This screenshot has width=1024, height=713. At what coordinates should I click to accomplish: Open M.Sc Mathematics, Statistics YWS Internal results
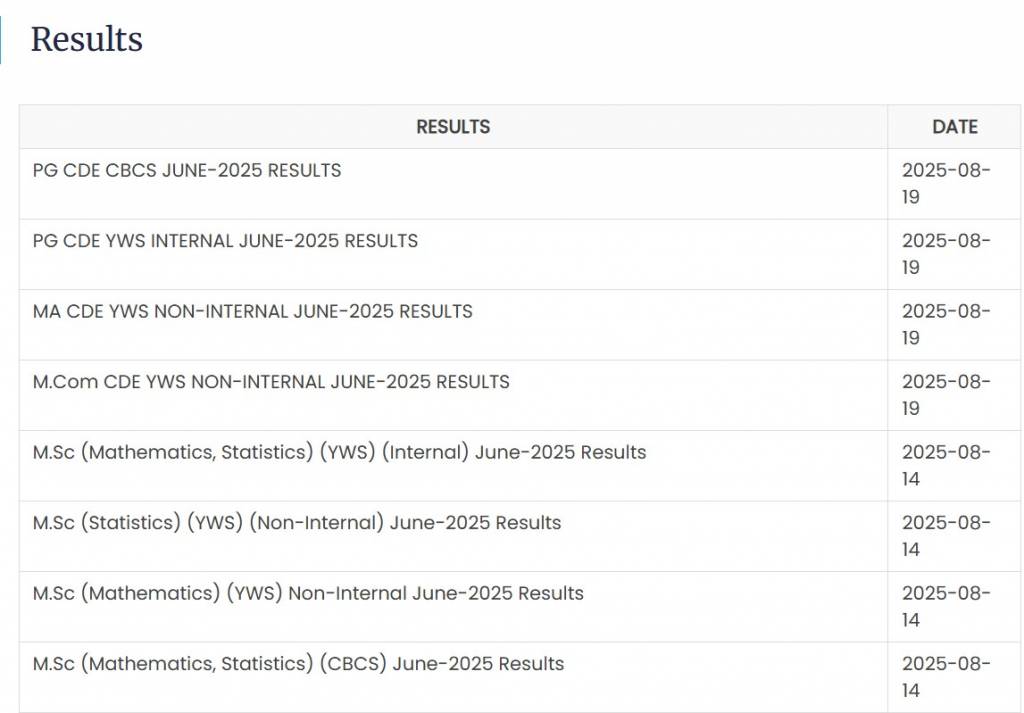click(x=339, y=453)
